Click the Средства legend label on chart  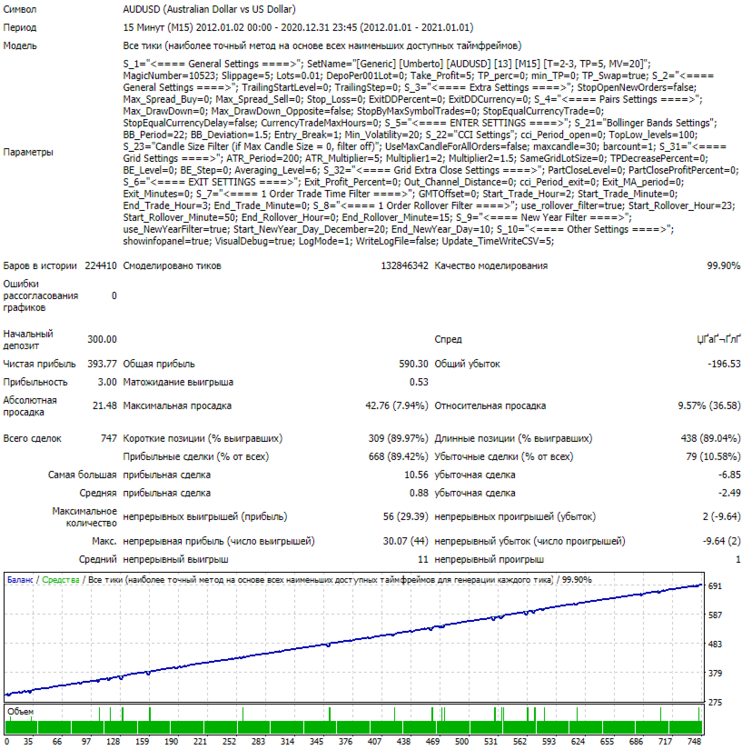(x=60, y=579)
